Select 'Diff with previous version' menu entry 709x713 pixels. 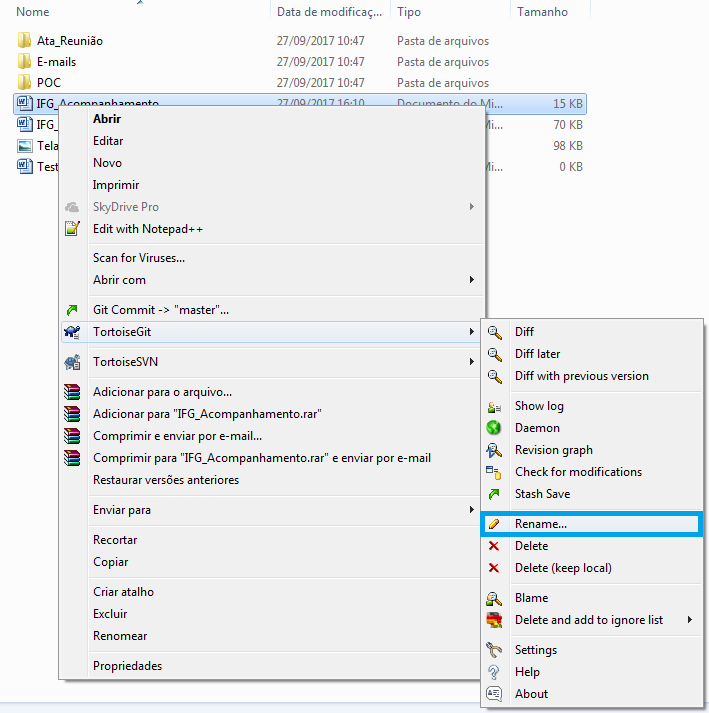(x=581, y=376)
